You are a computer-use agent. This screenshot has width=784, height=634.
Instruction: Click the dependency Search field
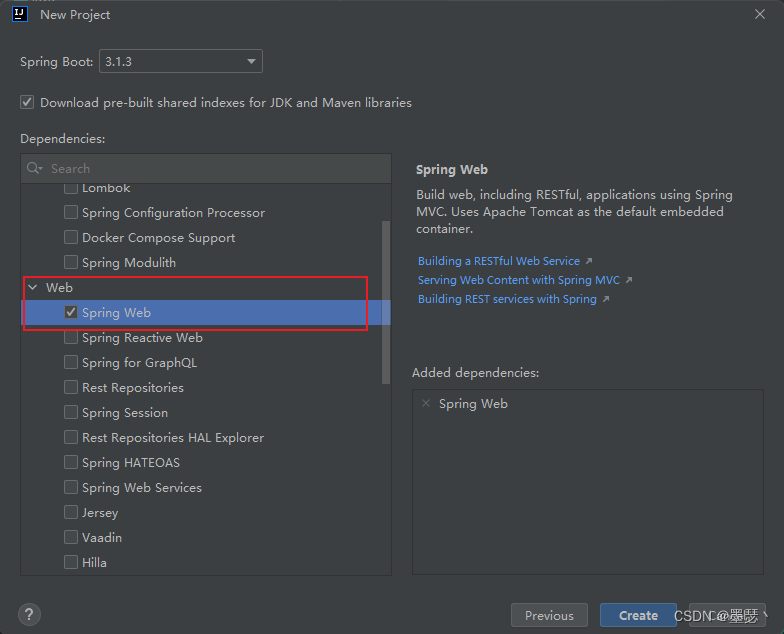tap(206, 168)
